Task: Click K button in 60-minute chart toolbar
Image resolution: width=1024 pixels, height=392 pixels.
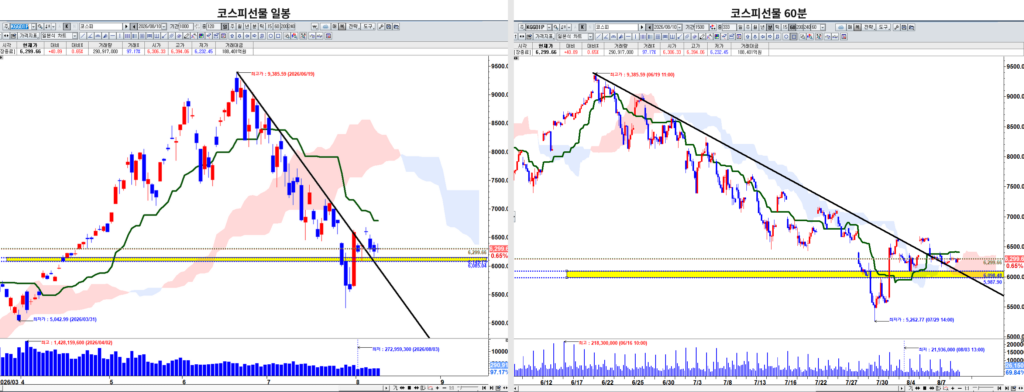Action: [583, 27]
